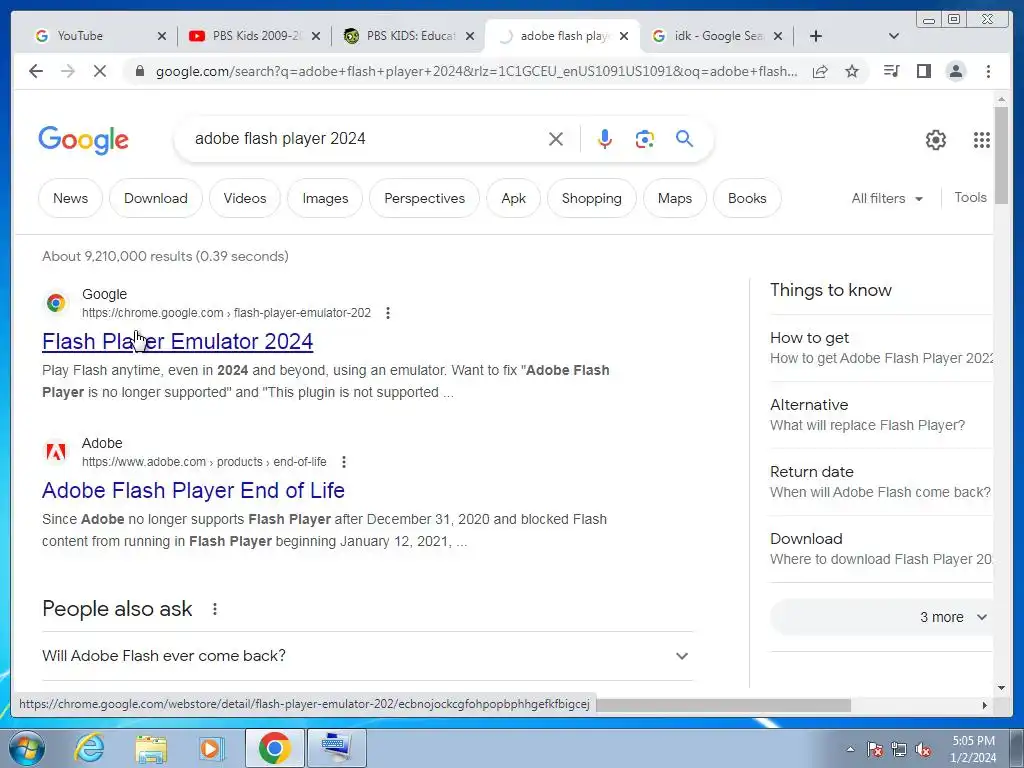Open the Google apps grid
The height and width of the screenshot is (768, 1024).
click(x=982, y=140)
